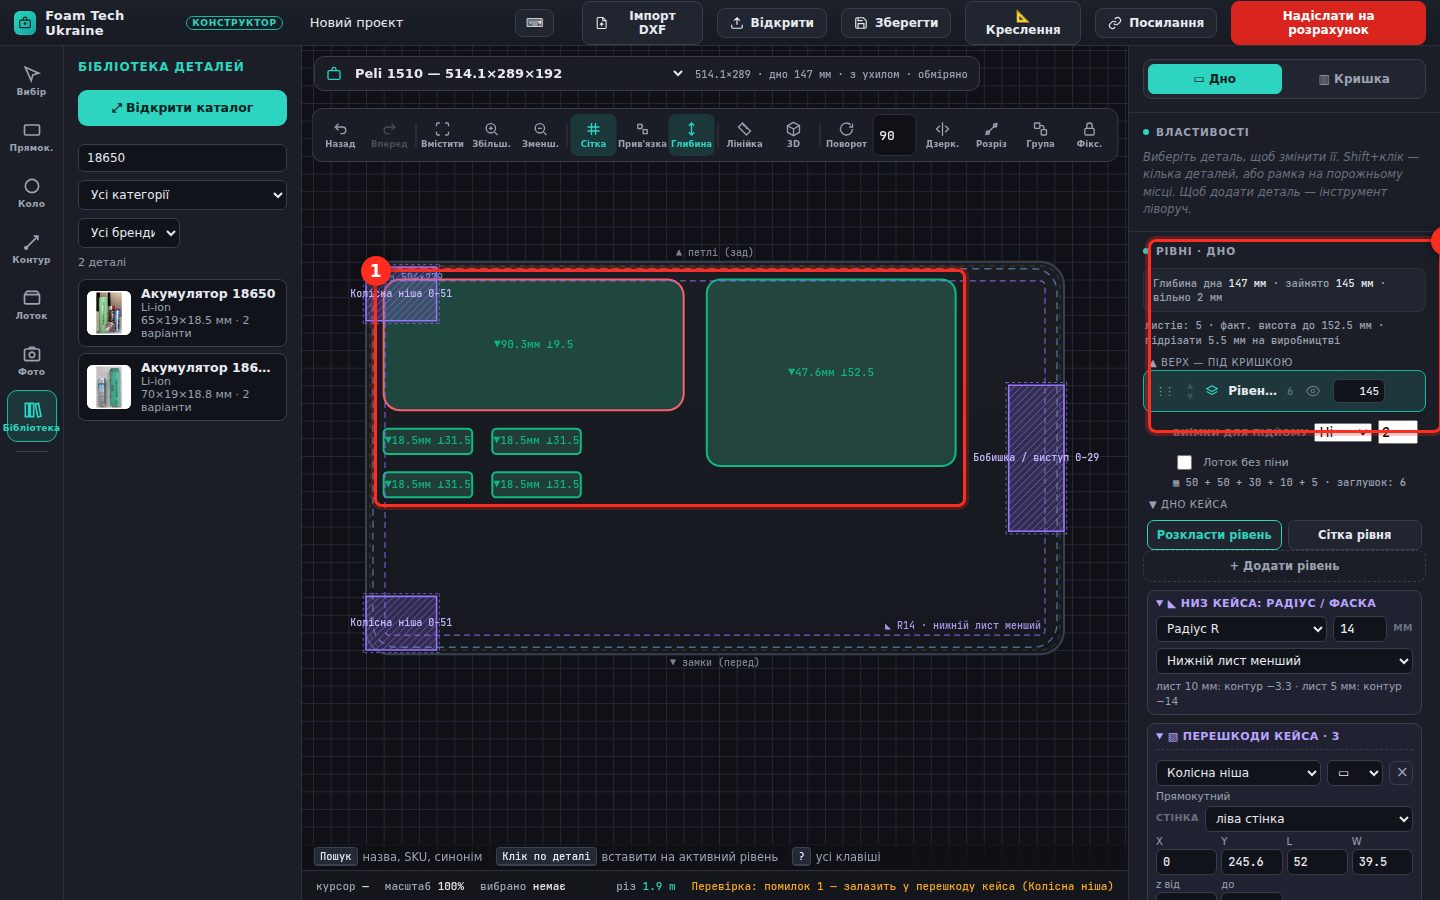Use the Розріз cut tool
This screenshot has width=1440, height=900.
point(991,135)
